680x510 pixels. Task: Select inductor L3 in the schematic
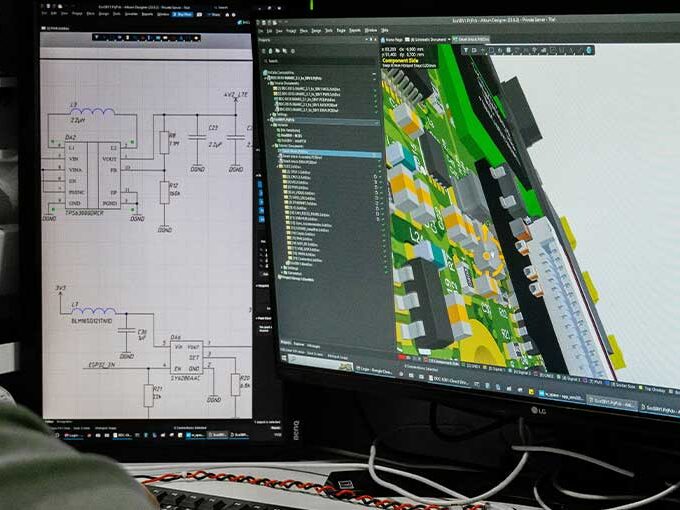pyautogui.click(x=92, y=111)
